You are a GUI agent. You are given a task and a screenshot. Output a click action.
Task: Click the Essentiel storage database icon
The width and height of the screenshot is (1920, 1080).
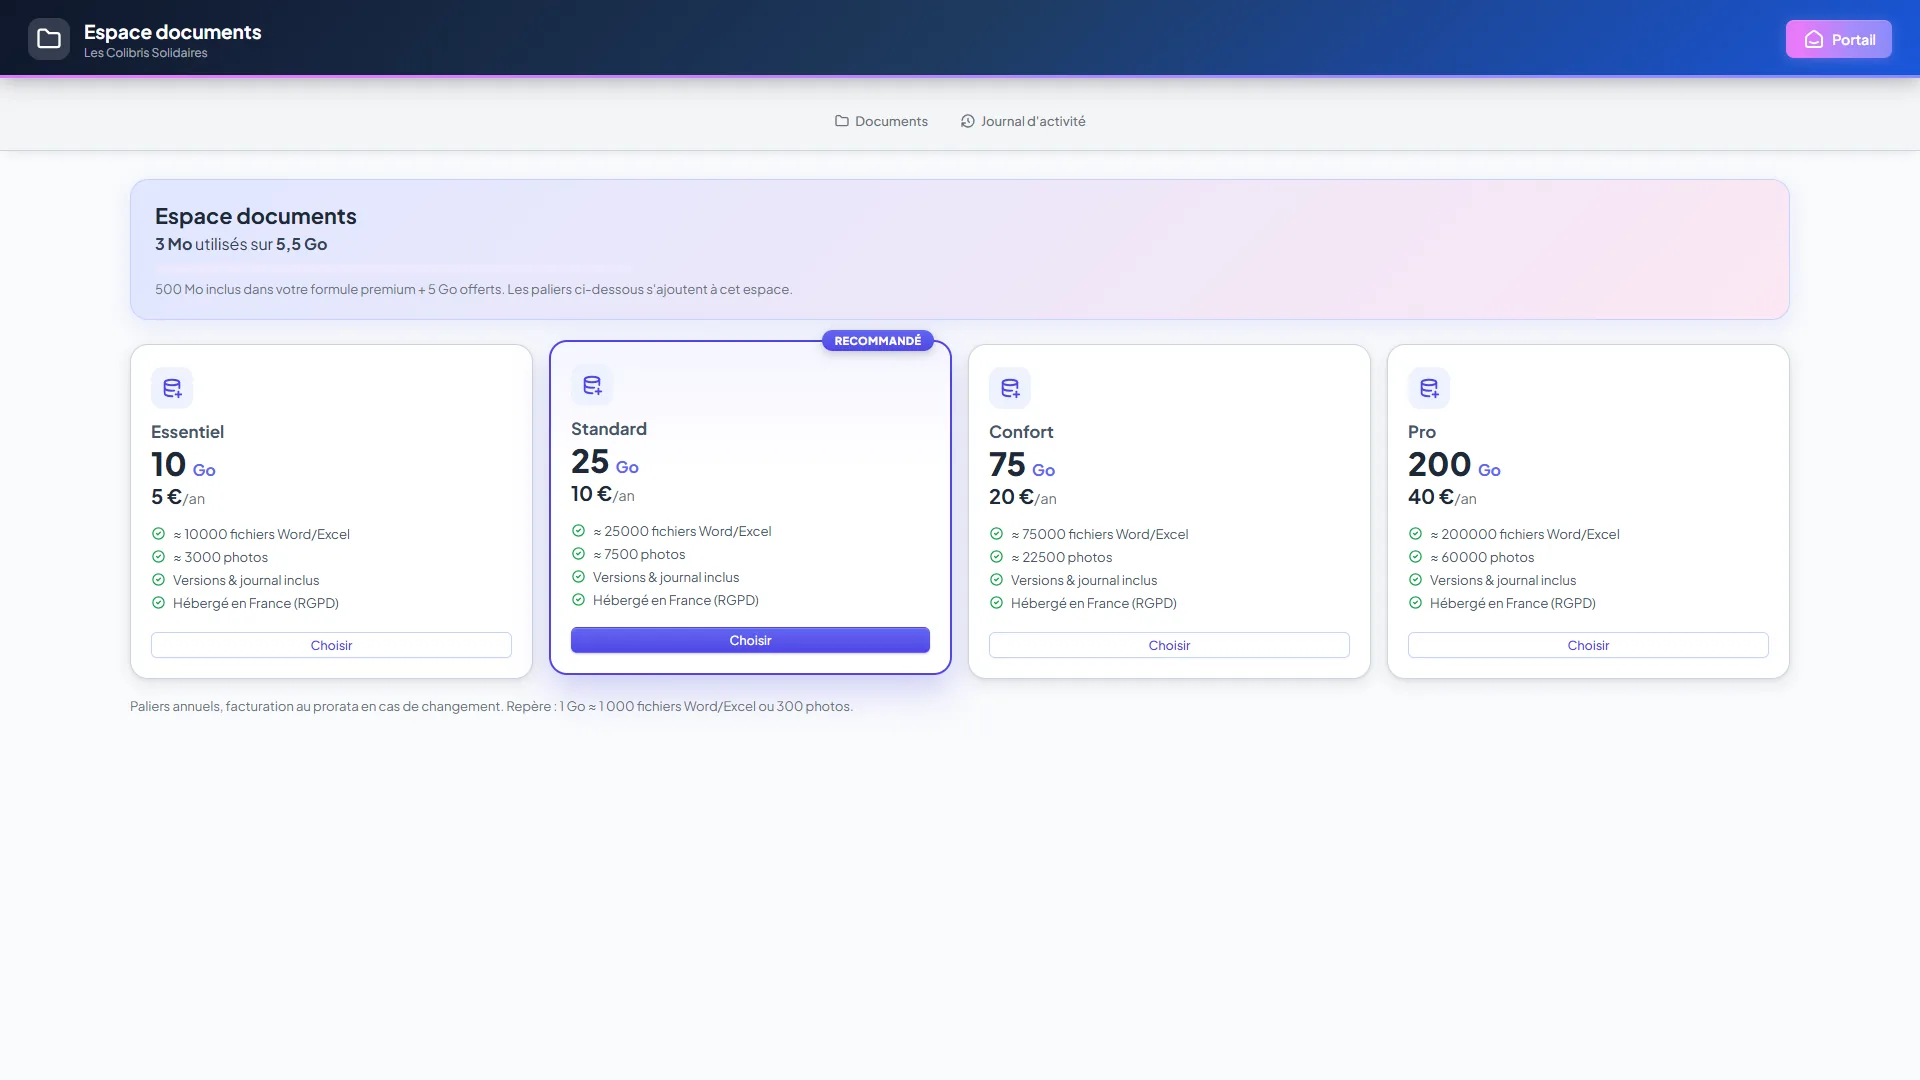(x=172, y=388)
